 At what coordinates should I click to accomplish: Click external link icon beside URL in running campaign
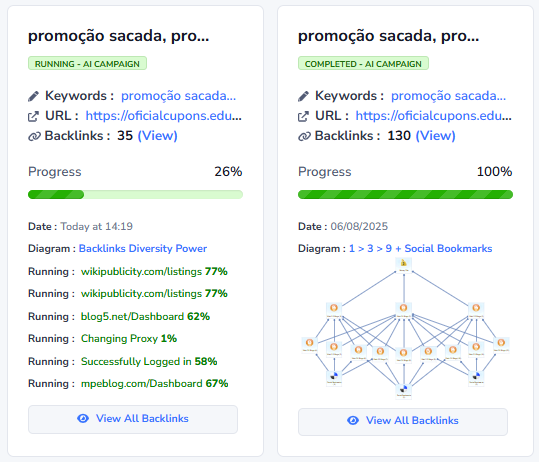[33, 117]
